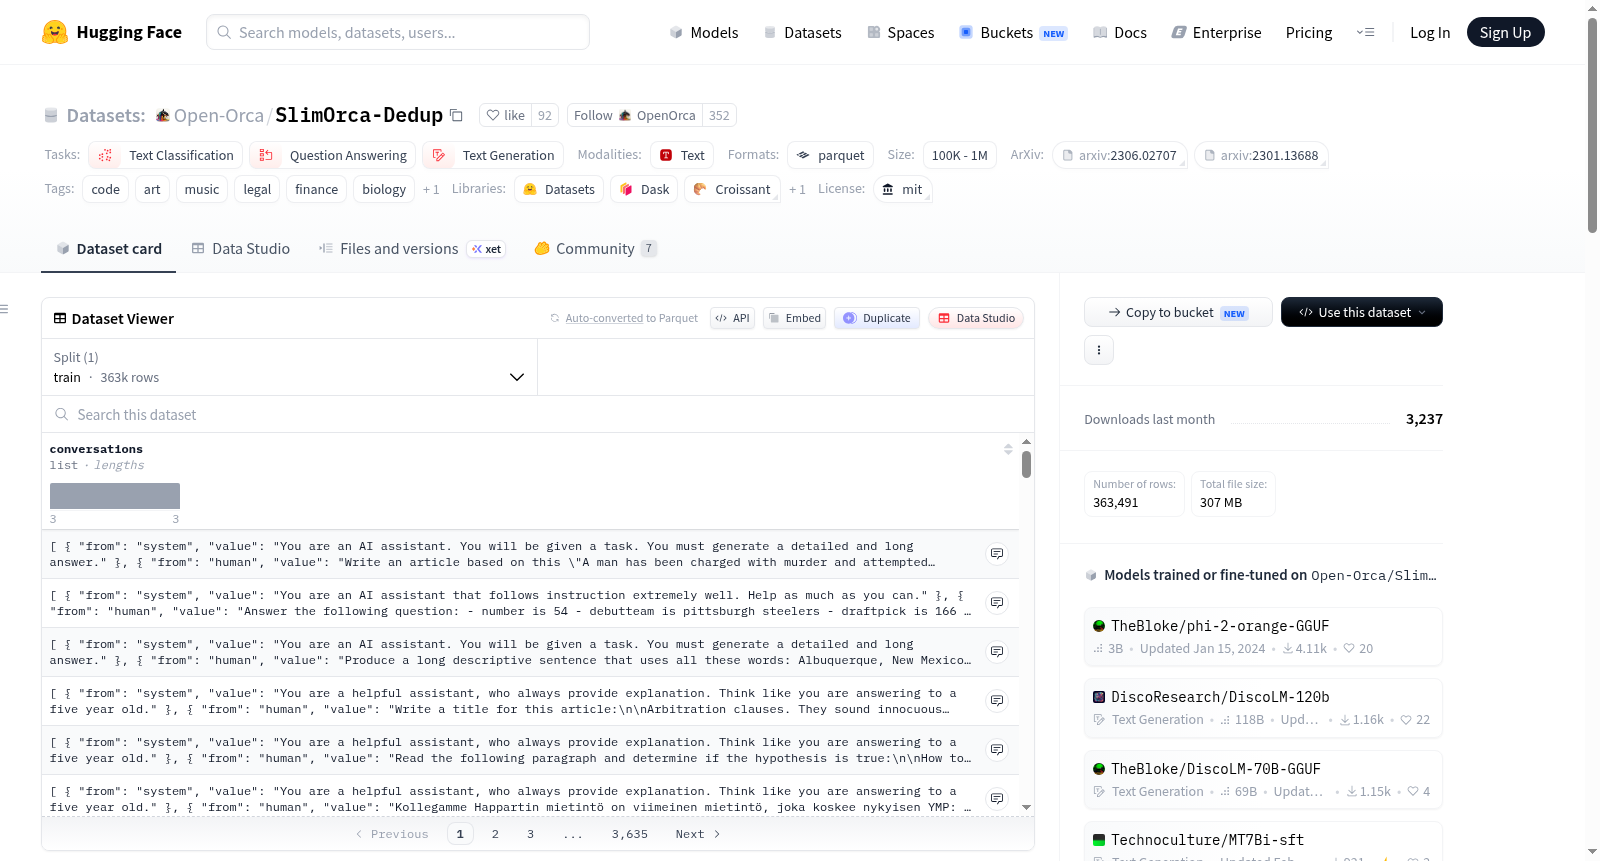The width and height of the screenshot is (1600, 861).
Task: Open the arxiv:2301.13688 paper tag
Action: [1261, 155]
